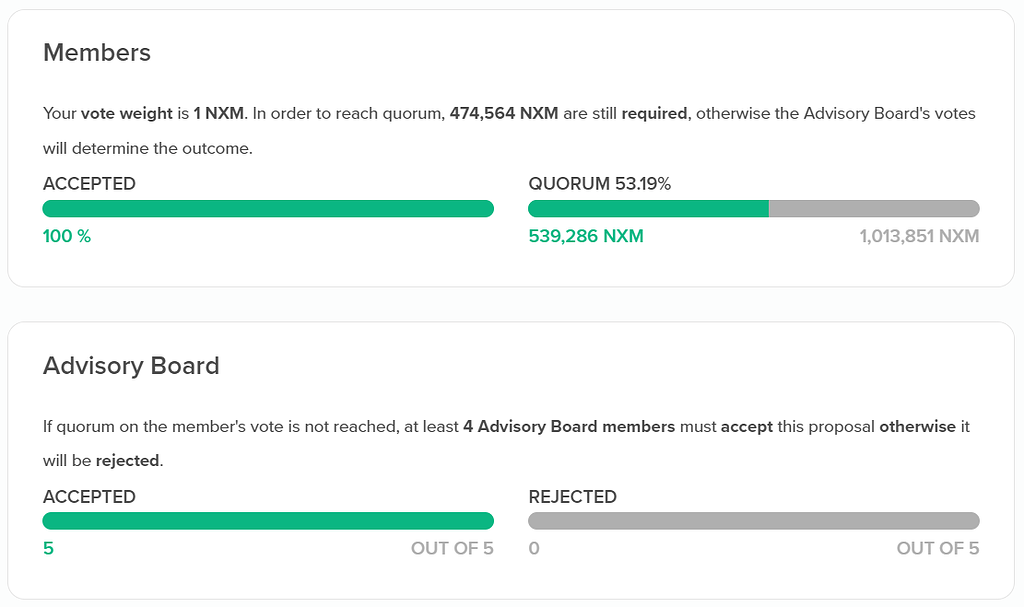Click the accepted count "5"
Image resolution: width=1024 pixels, height=607 pixels.
(x=48, y=549)
